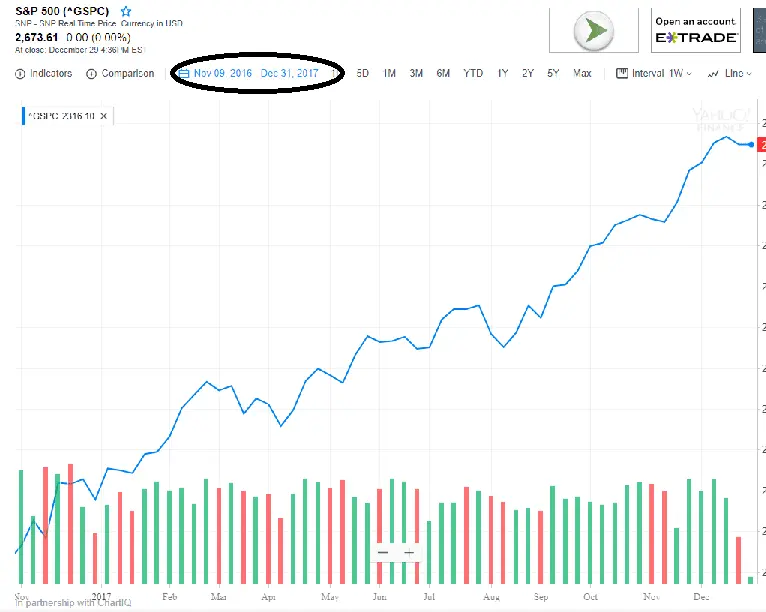Open the E*TRADE account link
The image size is (766, 612).
click(696, 31)
